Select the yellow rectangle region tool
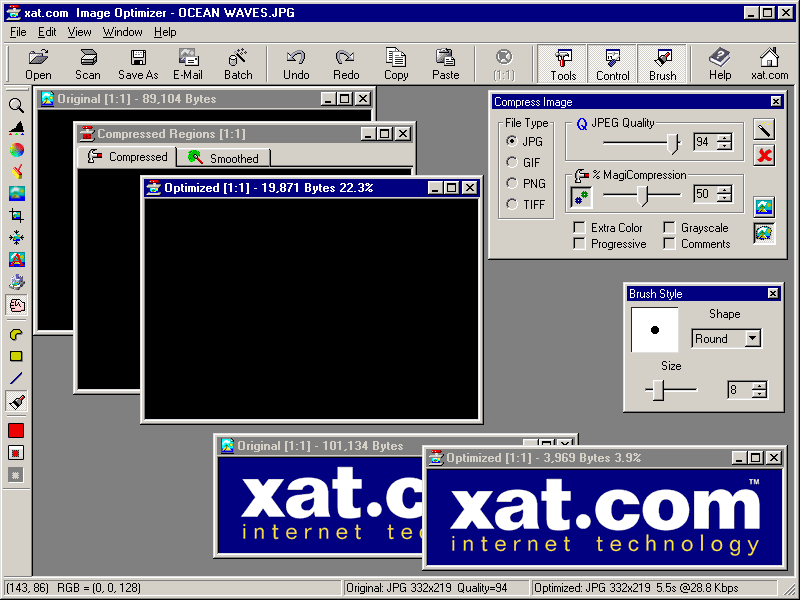800x600 pixels. coord(16,356)
